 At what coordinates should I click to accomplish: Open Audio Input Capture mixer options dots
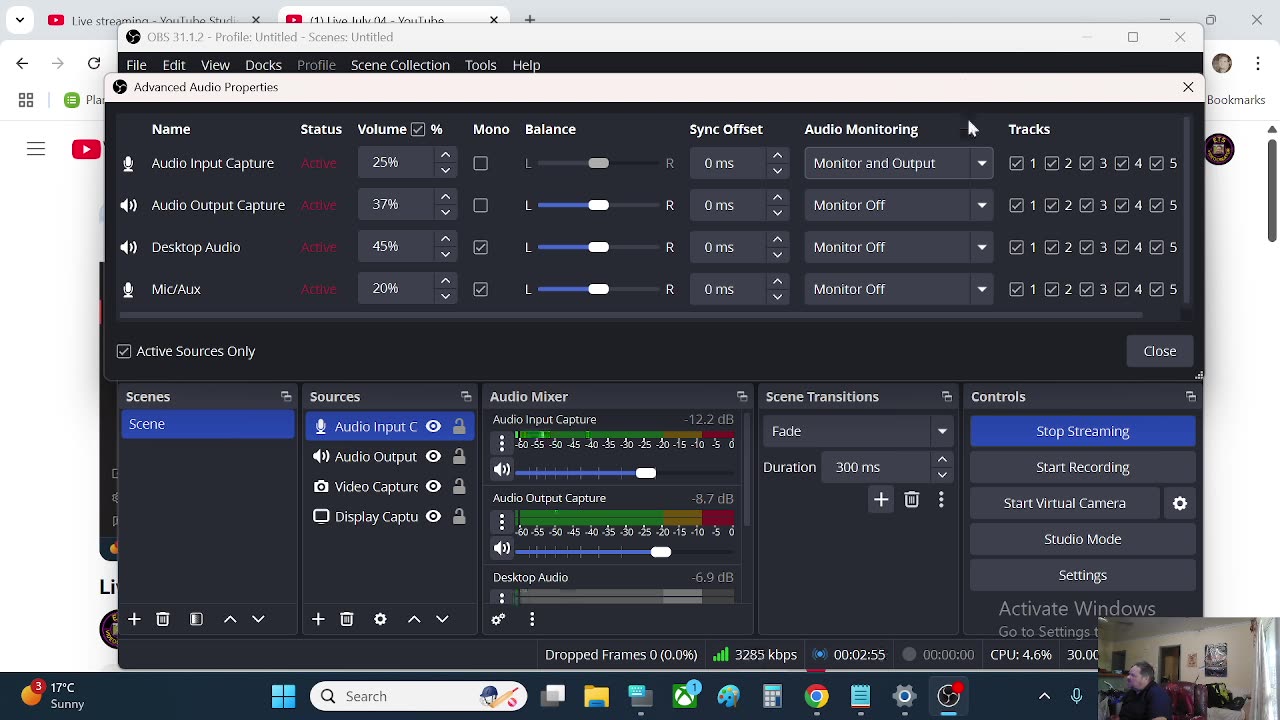tap(502, 443)
